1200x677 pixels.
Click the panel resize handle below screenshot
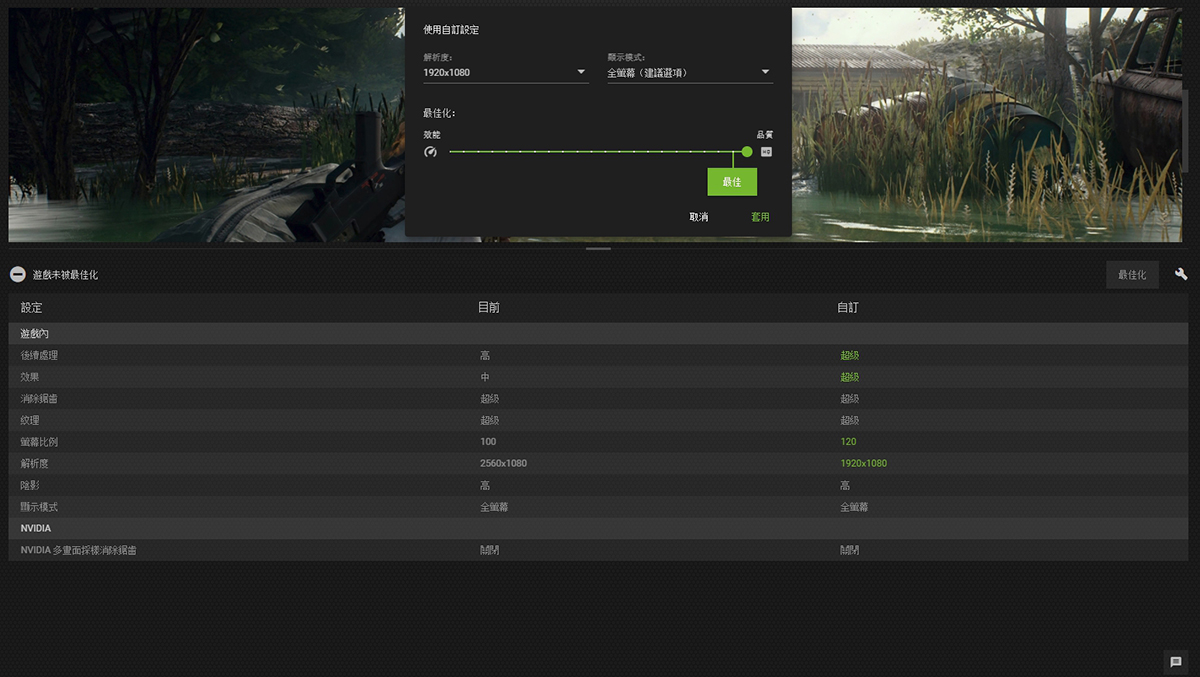coord(598,248)
